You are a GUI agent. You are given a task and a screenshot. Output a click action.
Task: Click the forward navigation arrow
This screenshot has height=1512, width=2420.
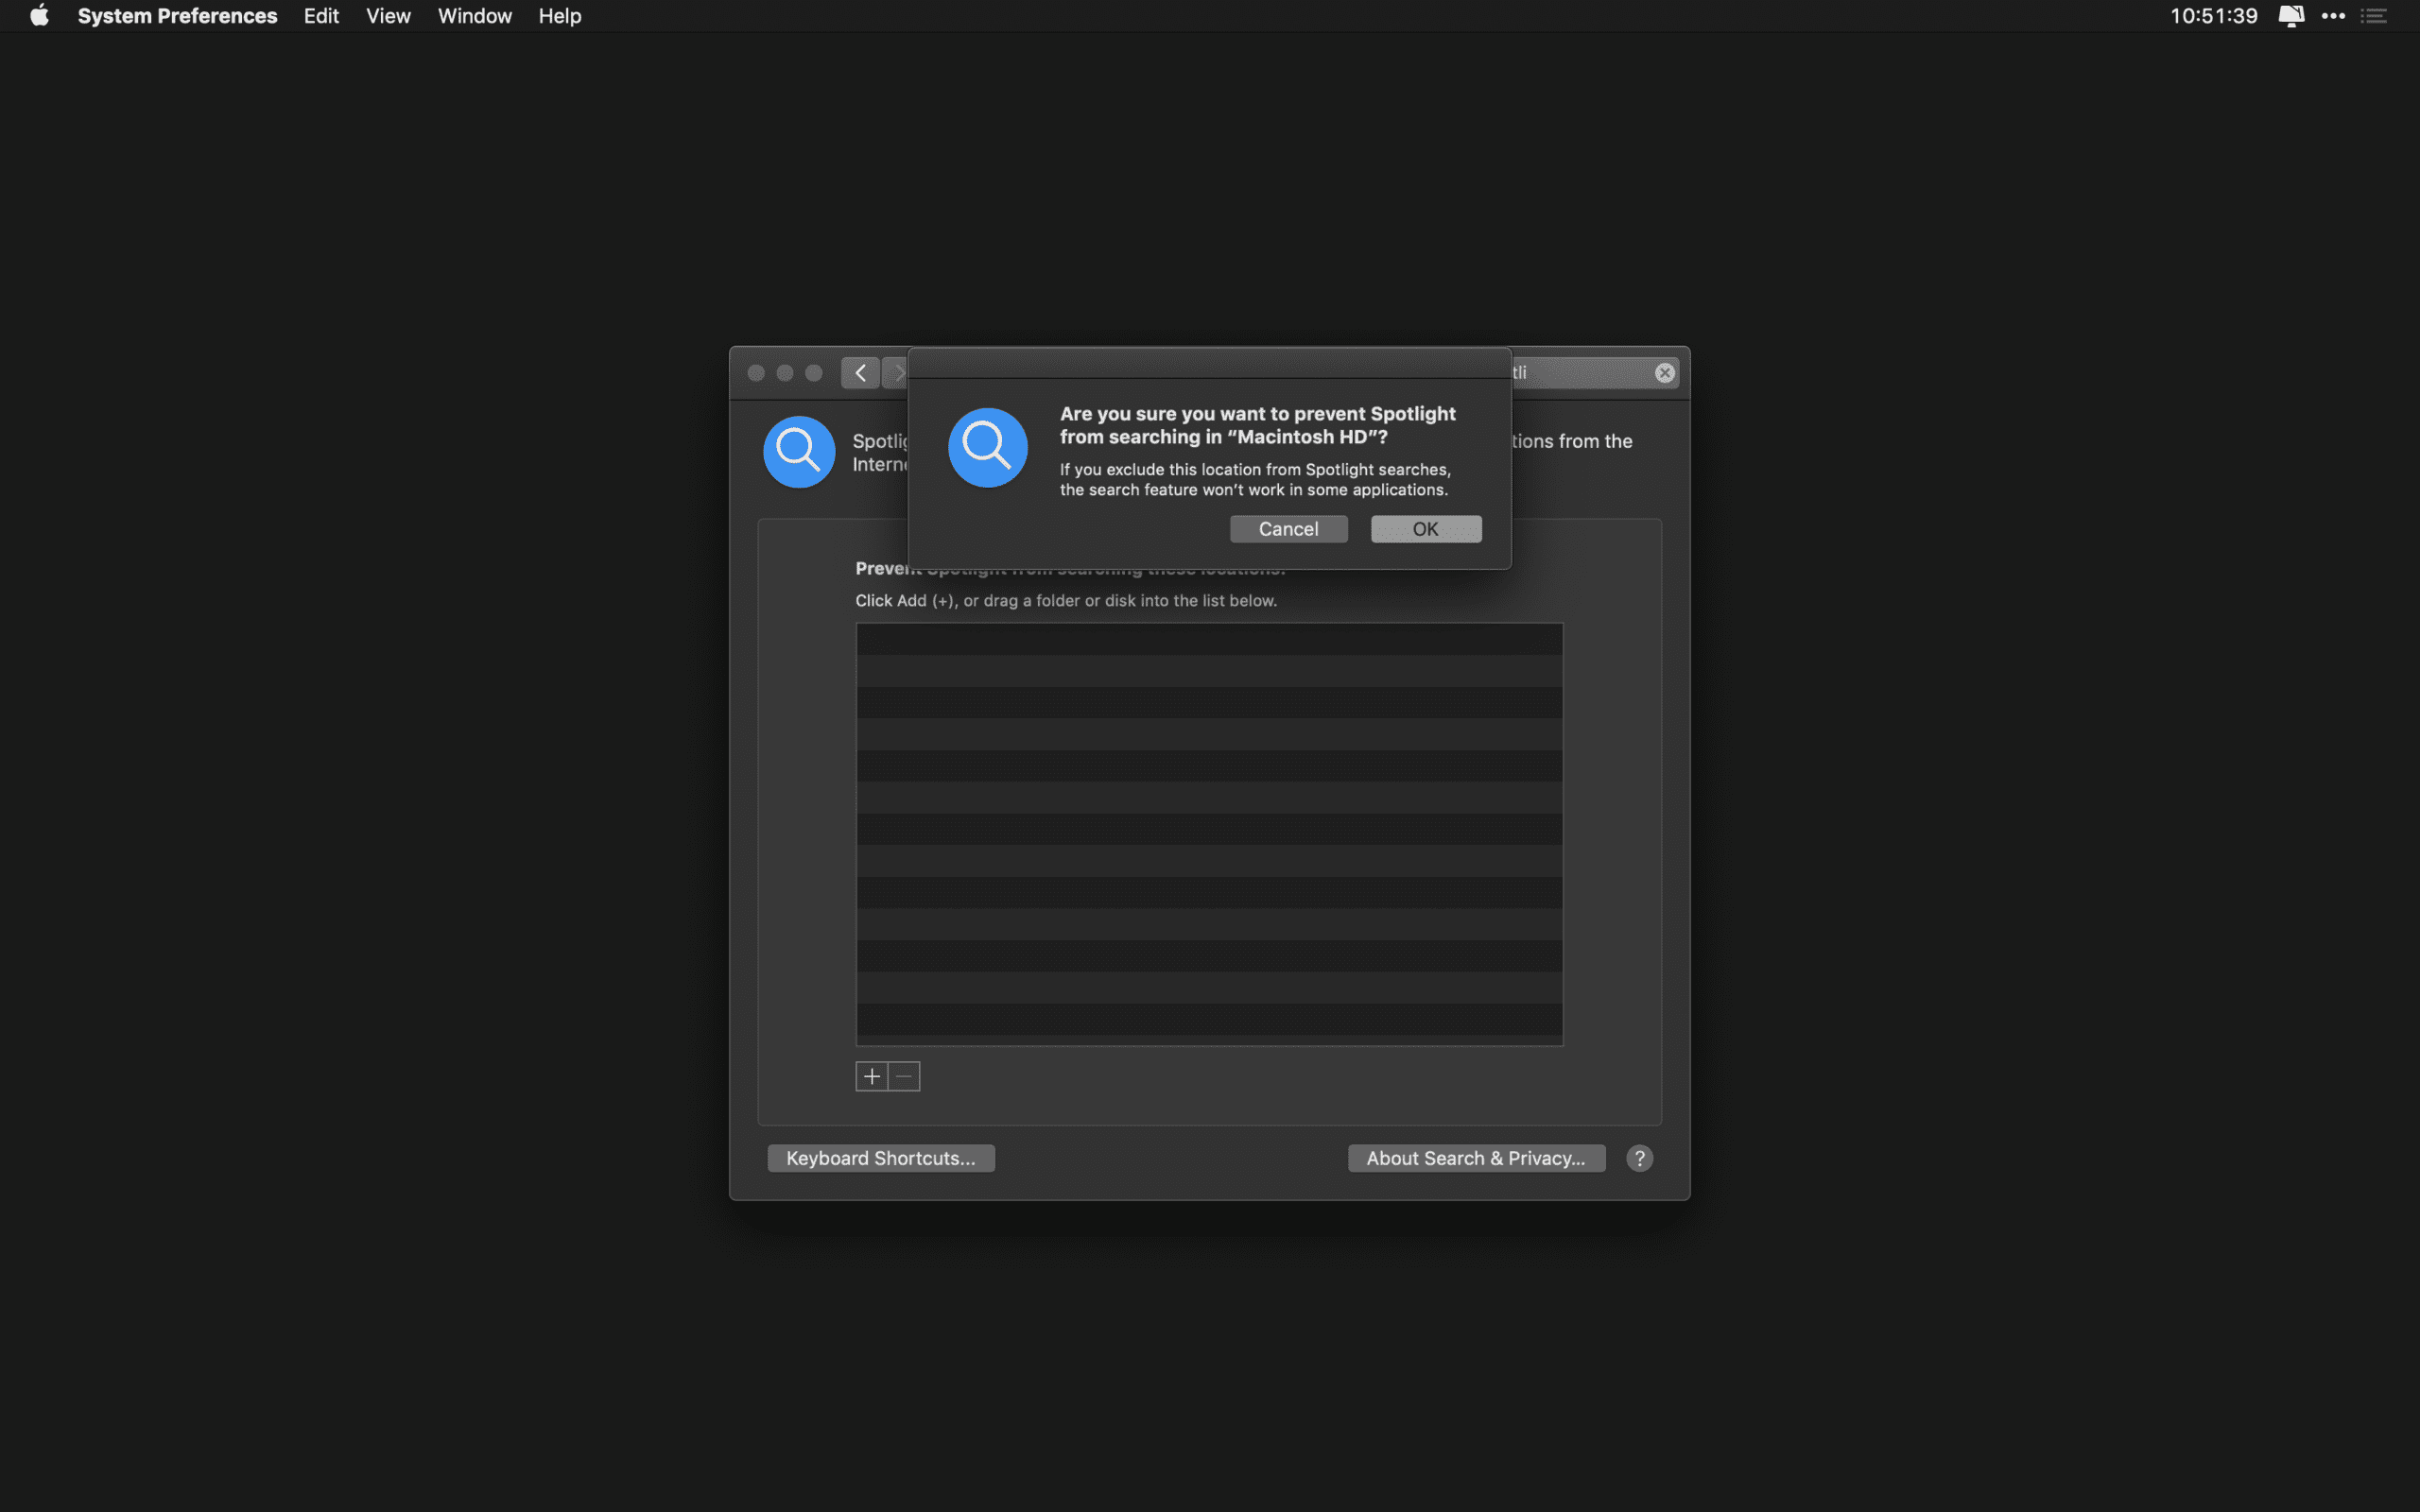point(899,371)
